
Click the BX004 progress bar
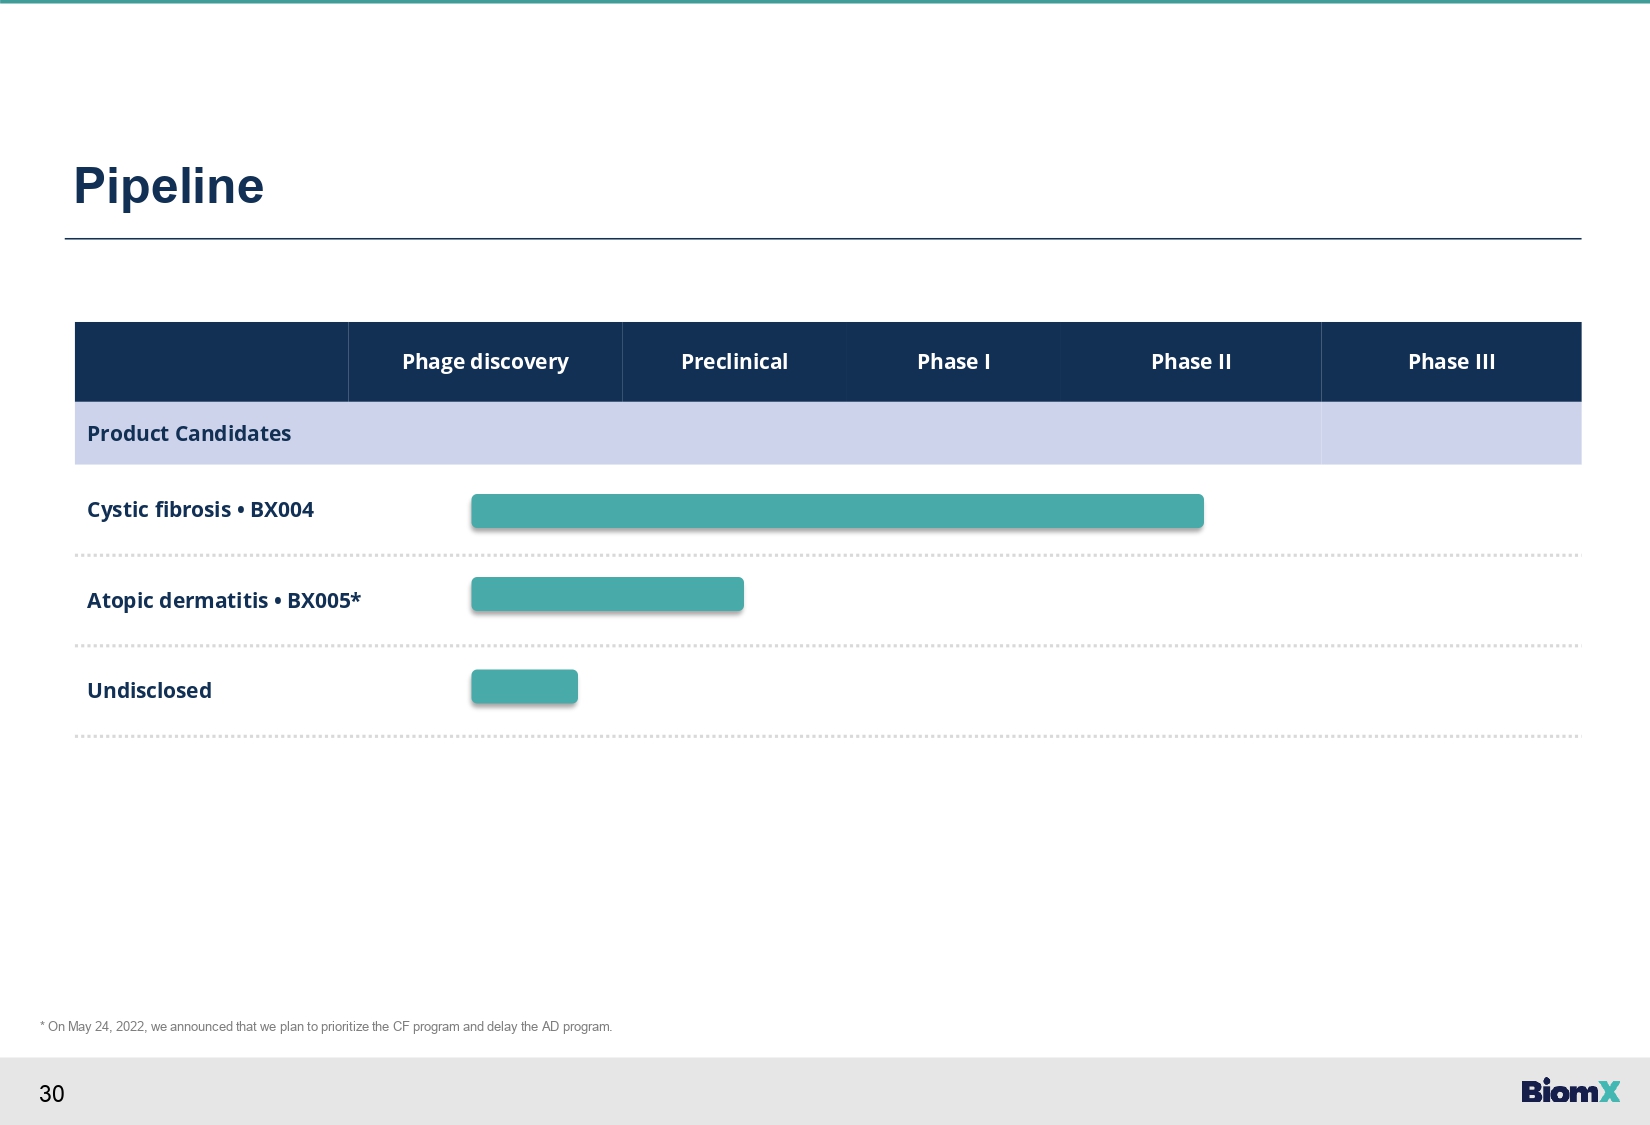point(837,511)
